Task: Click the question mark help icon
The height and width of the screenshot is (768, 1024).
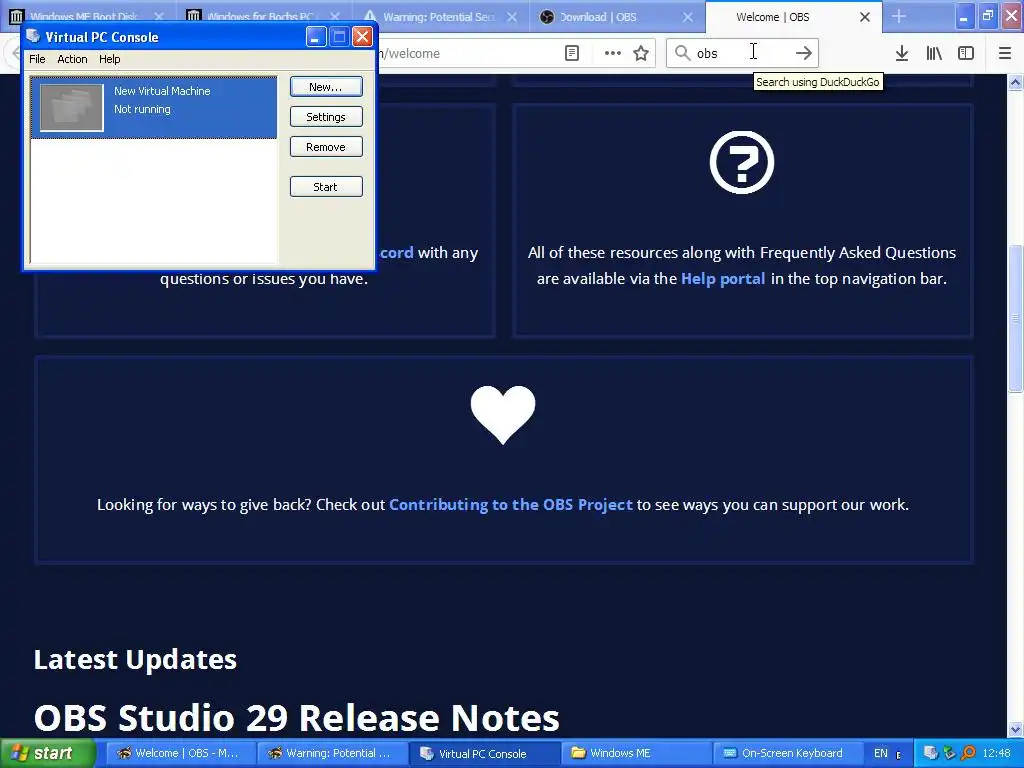Action: [x=742, y=162]
